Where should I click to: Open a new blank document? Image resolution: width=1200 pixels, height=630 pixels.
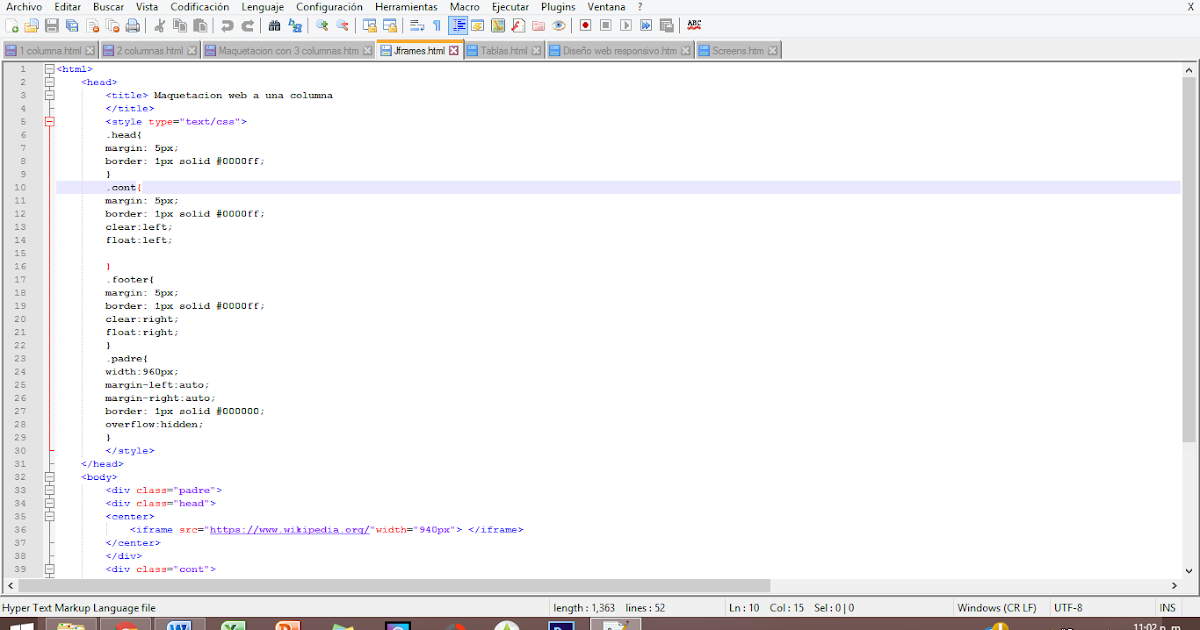[x=9, y=25]
